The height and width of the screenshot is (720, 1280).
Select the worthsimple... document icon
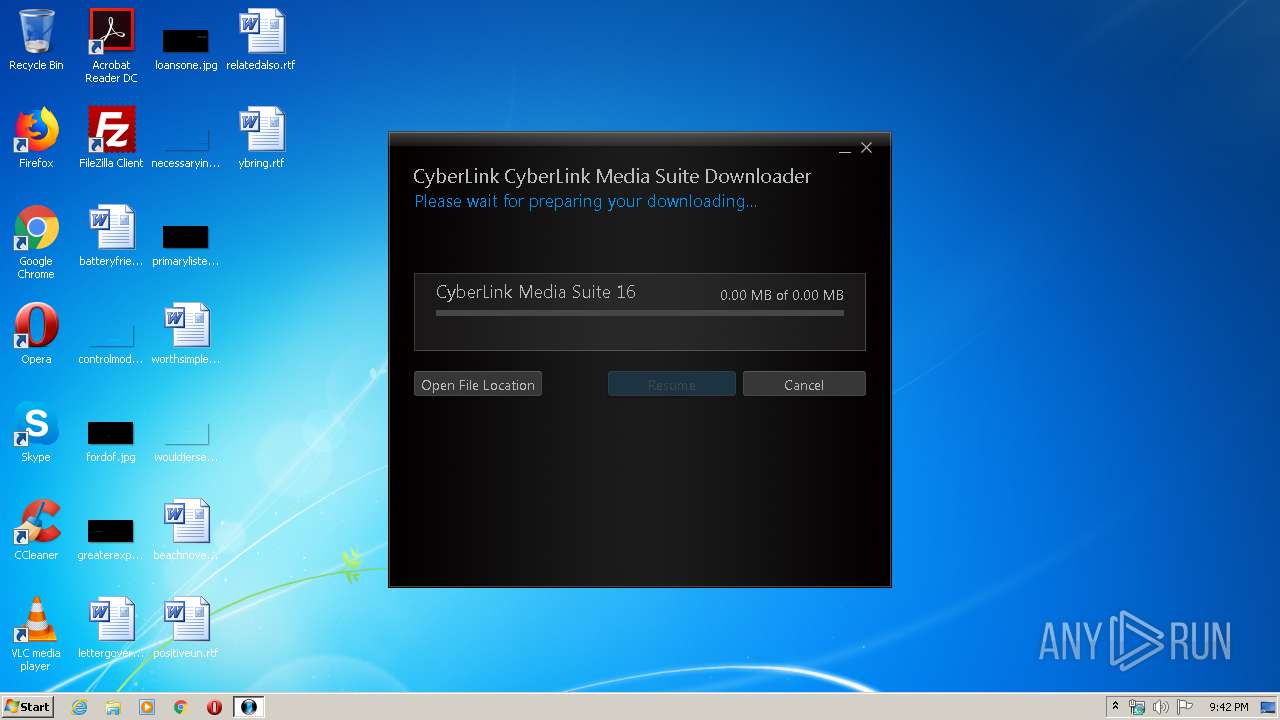[186, 334]
